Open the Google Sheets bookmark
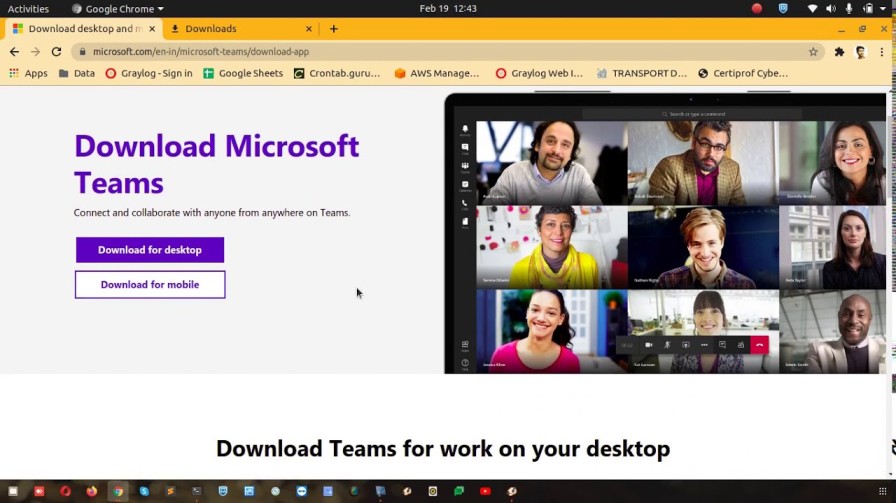The height and width of the screenshot is (503, 896). (243, 73)
